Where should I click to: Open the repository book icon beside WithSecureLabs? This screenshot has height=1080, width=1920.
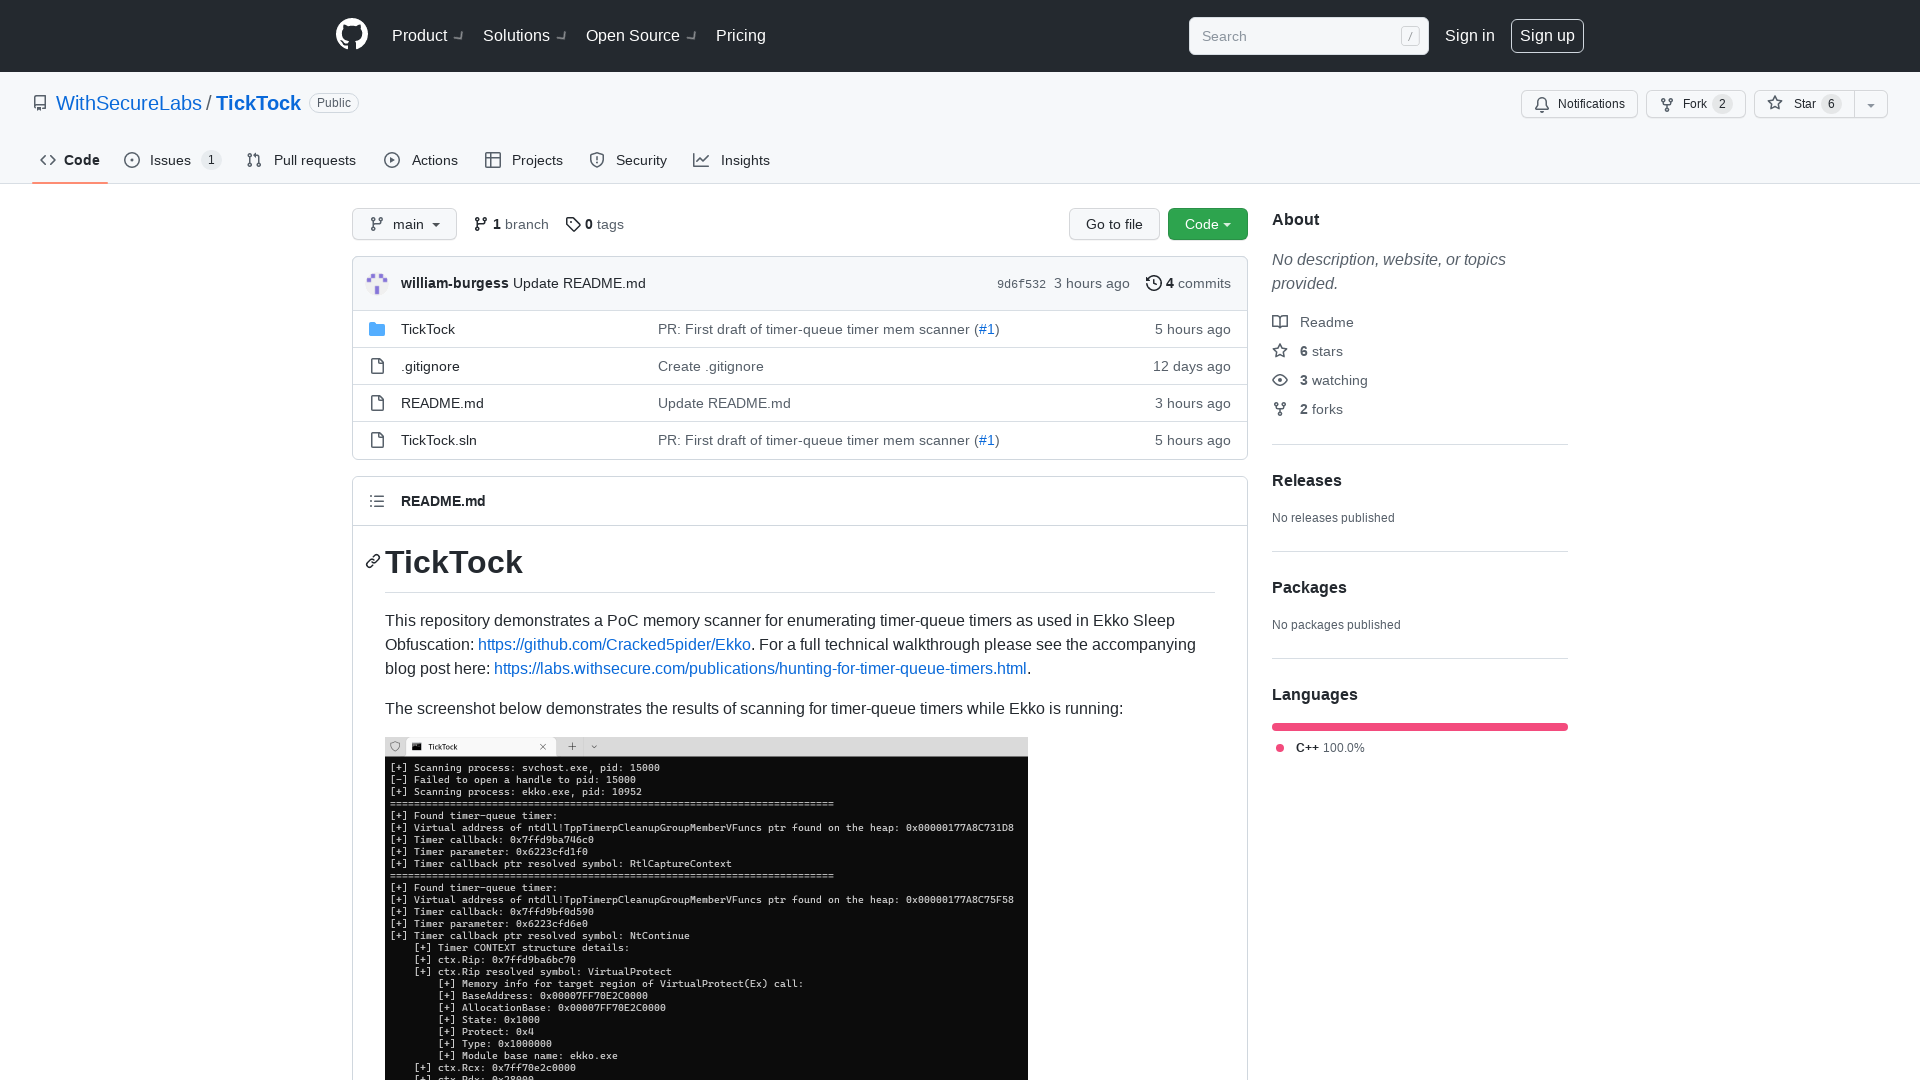pyautogui.click(x=40, y=103)
